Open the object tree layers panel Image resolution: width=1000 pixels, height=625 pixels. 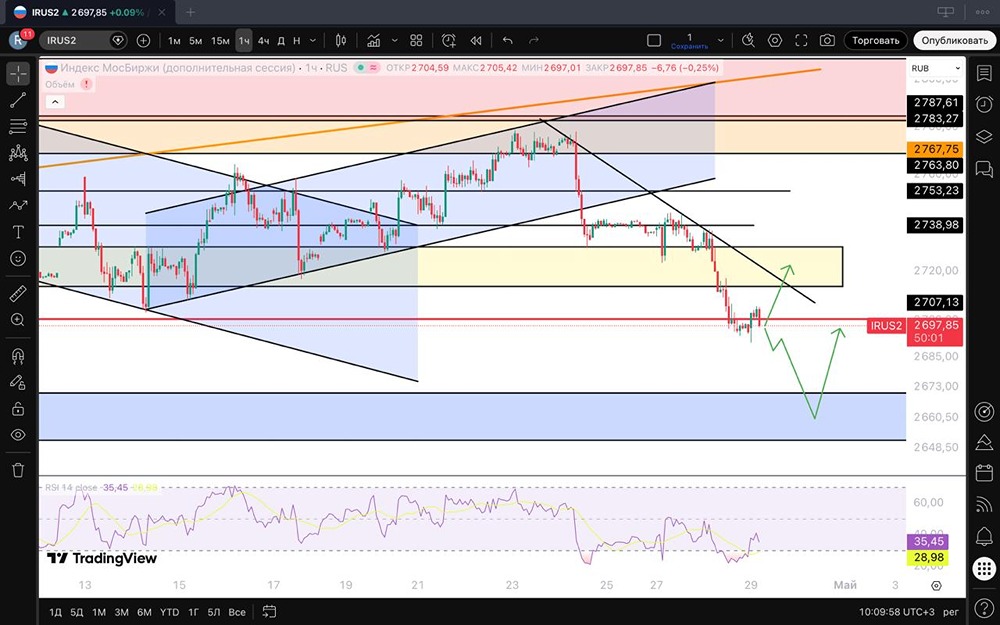point(984,136)
